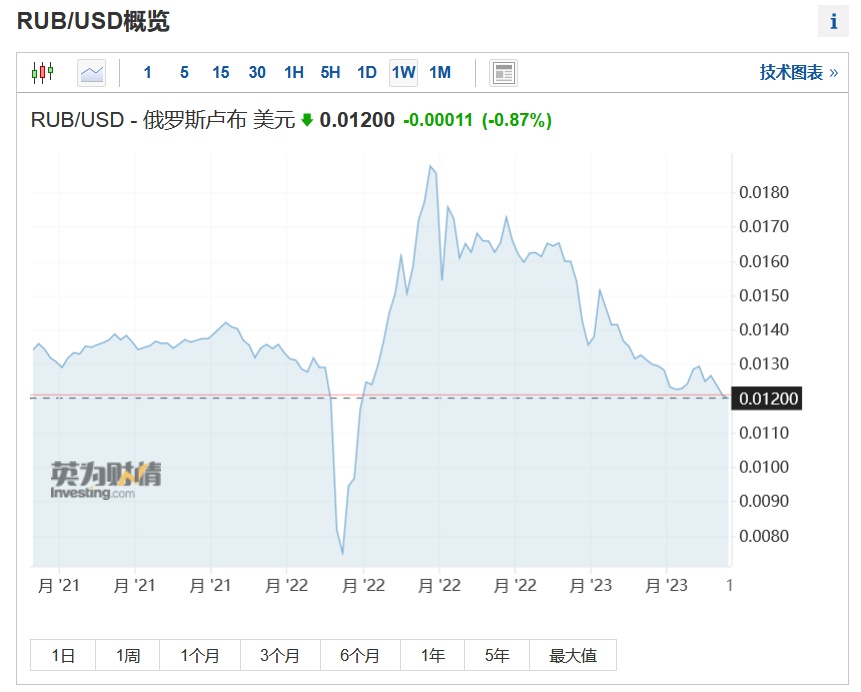Switch to the 1D interval
The width and height of the screenshot is (861, 692).
[x=367, y=72]
